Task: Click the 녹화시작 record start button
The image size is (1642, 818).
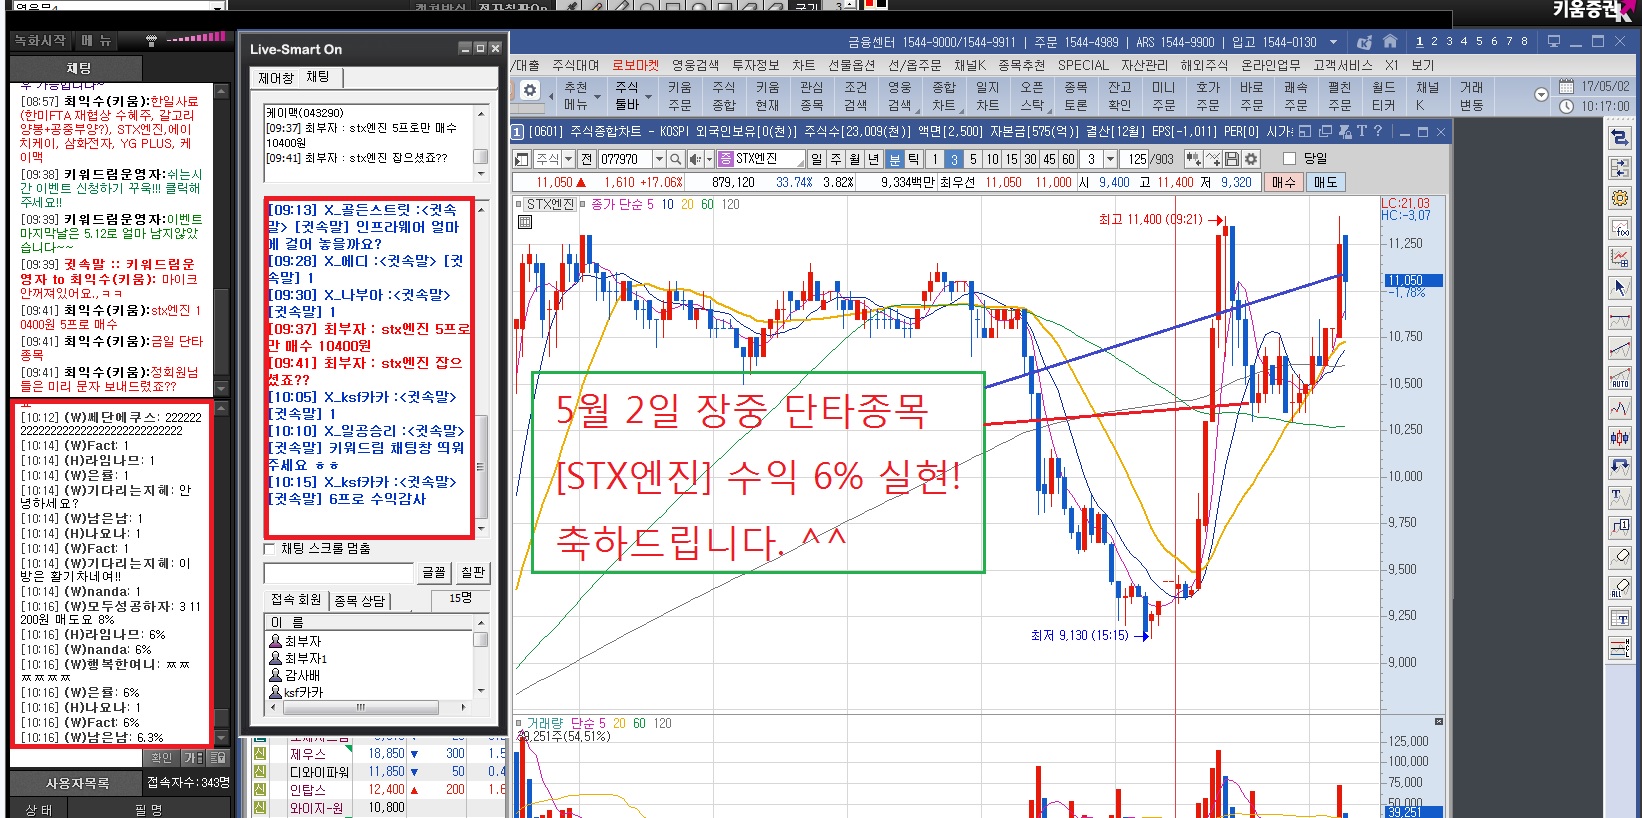Action: tap(40, 41)
